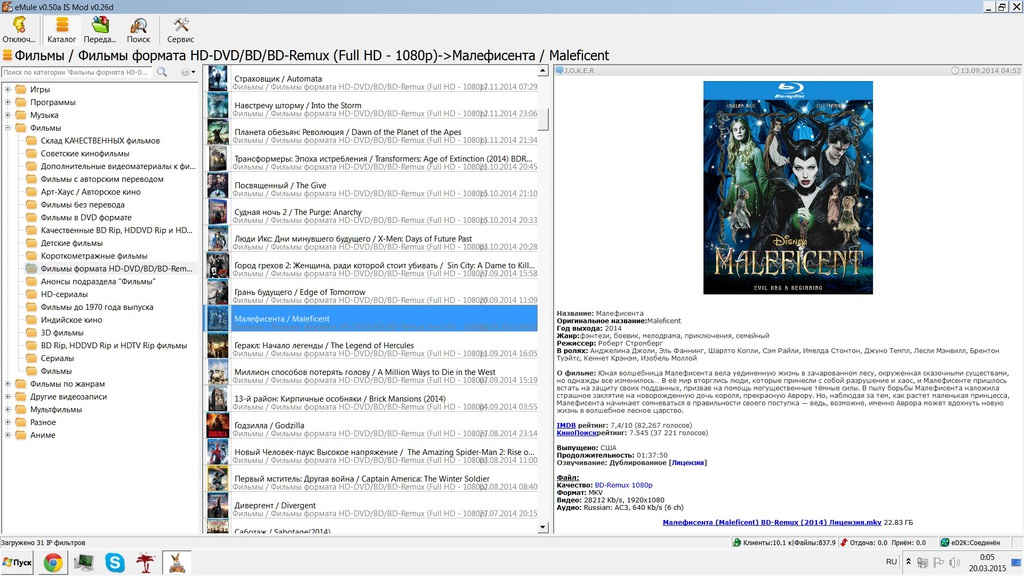
Task: Expand the Мультфильмы tree node
Action: click(x=8, y=409)
